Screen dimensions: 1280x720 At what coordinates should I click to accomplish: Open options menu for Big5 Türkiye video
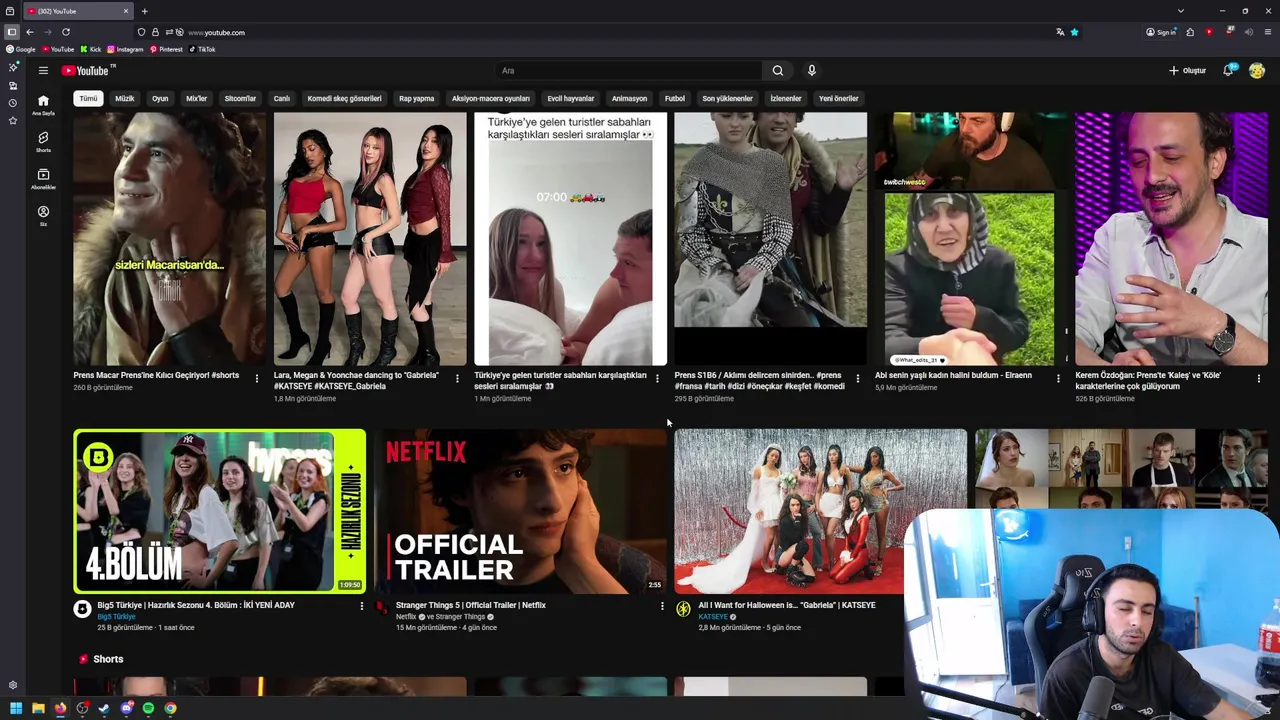coord(362,606)
